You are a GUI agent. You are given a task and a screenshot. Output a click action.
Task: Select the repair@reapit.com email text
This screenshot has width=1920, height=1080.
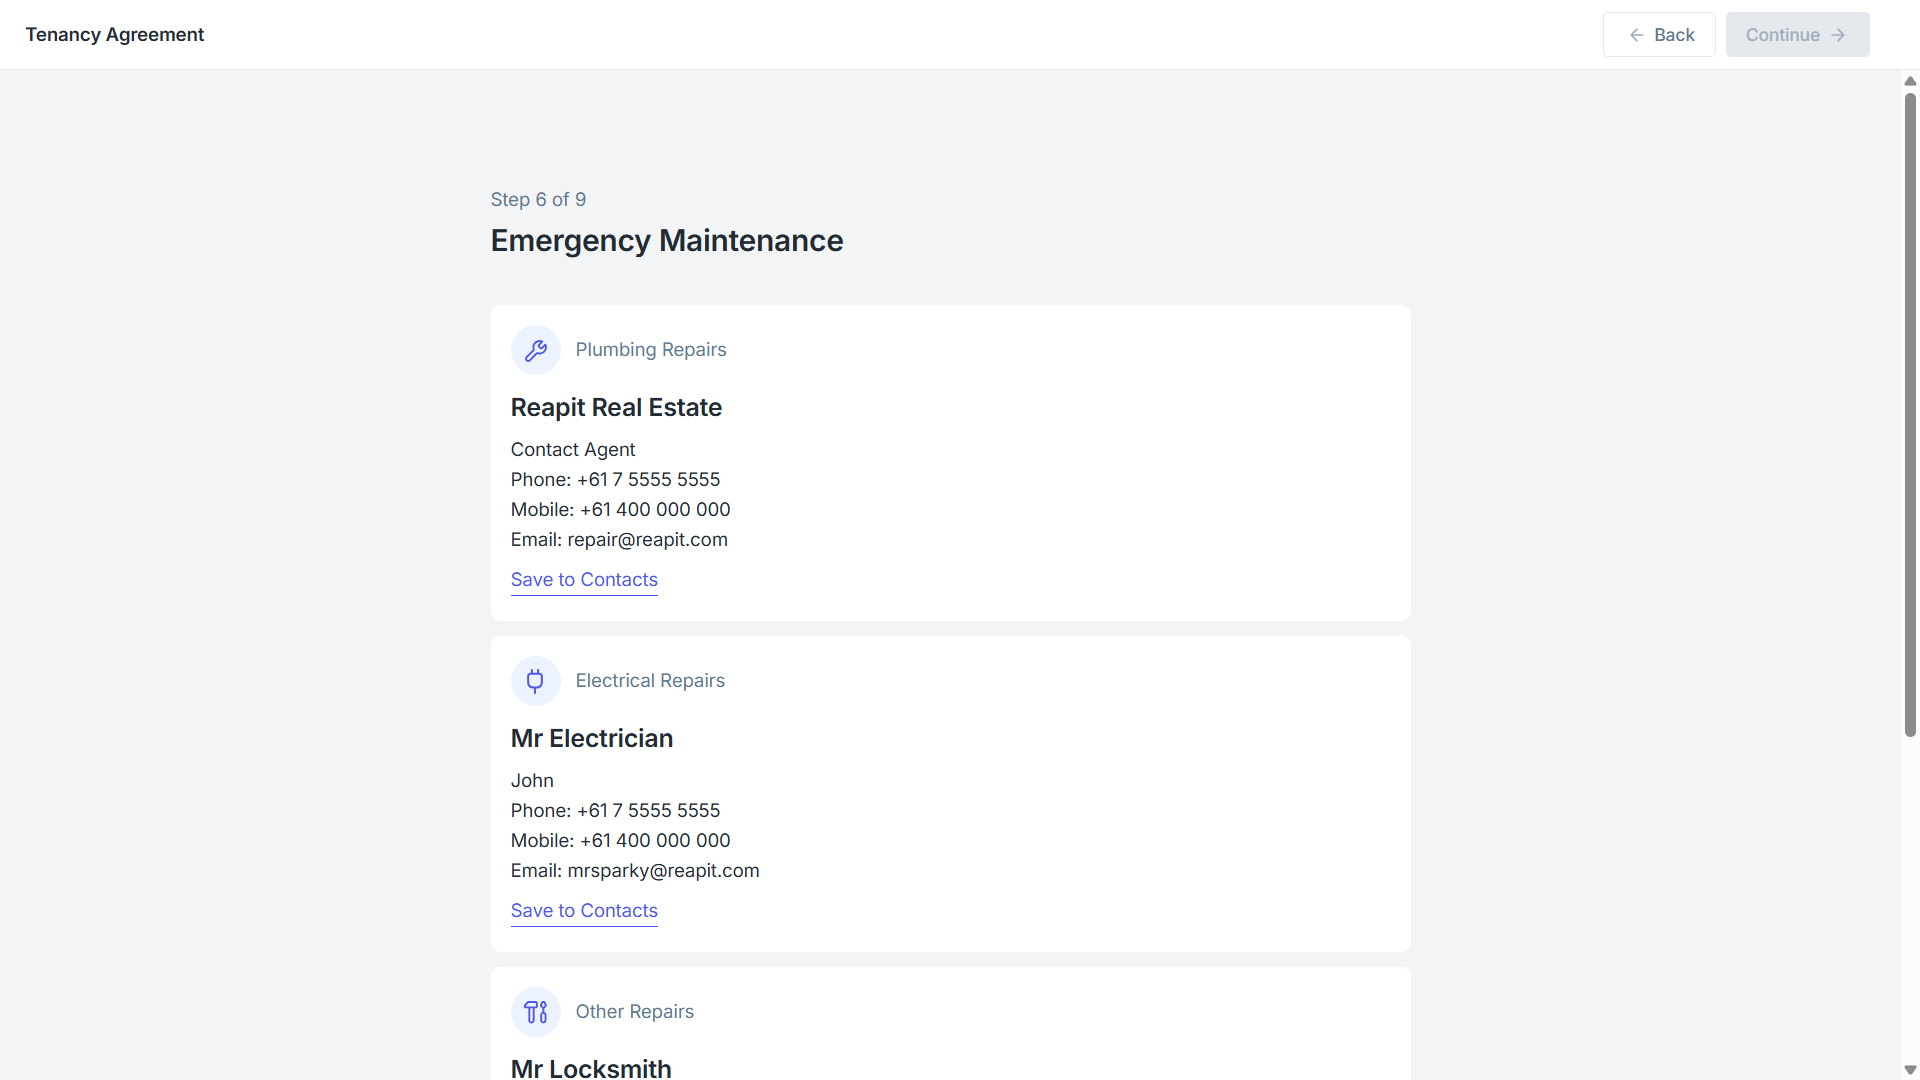coord(648,540)
